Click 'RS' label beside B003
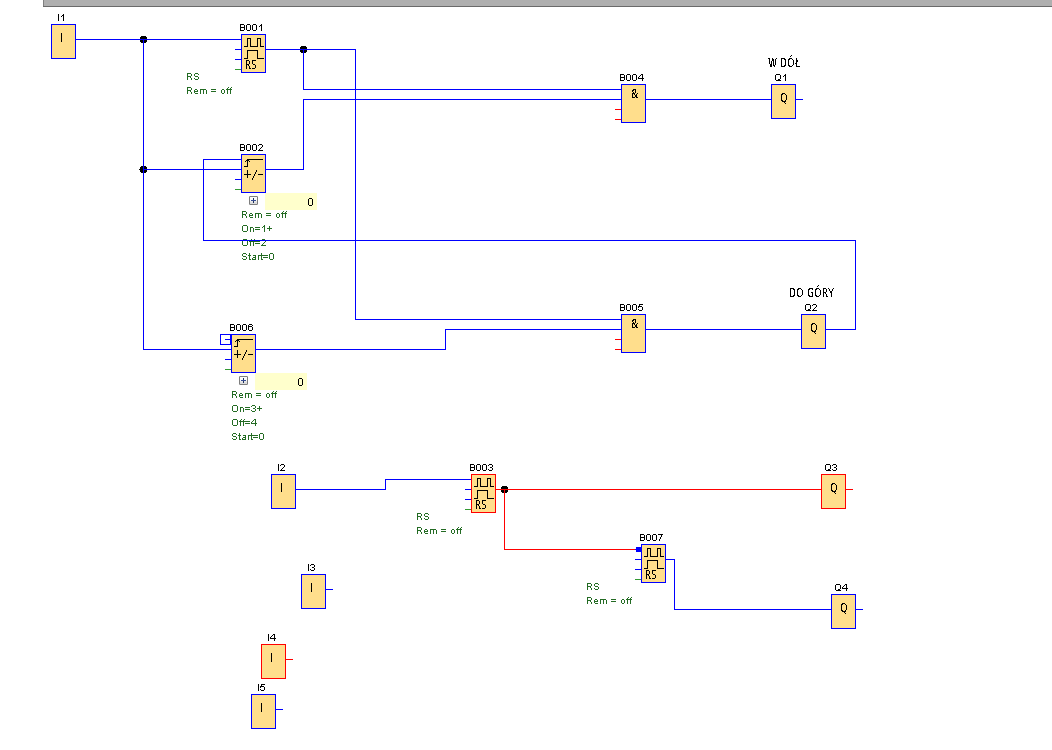Viewport: 1052px width, 750px height. coord(423,517)
